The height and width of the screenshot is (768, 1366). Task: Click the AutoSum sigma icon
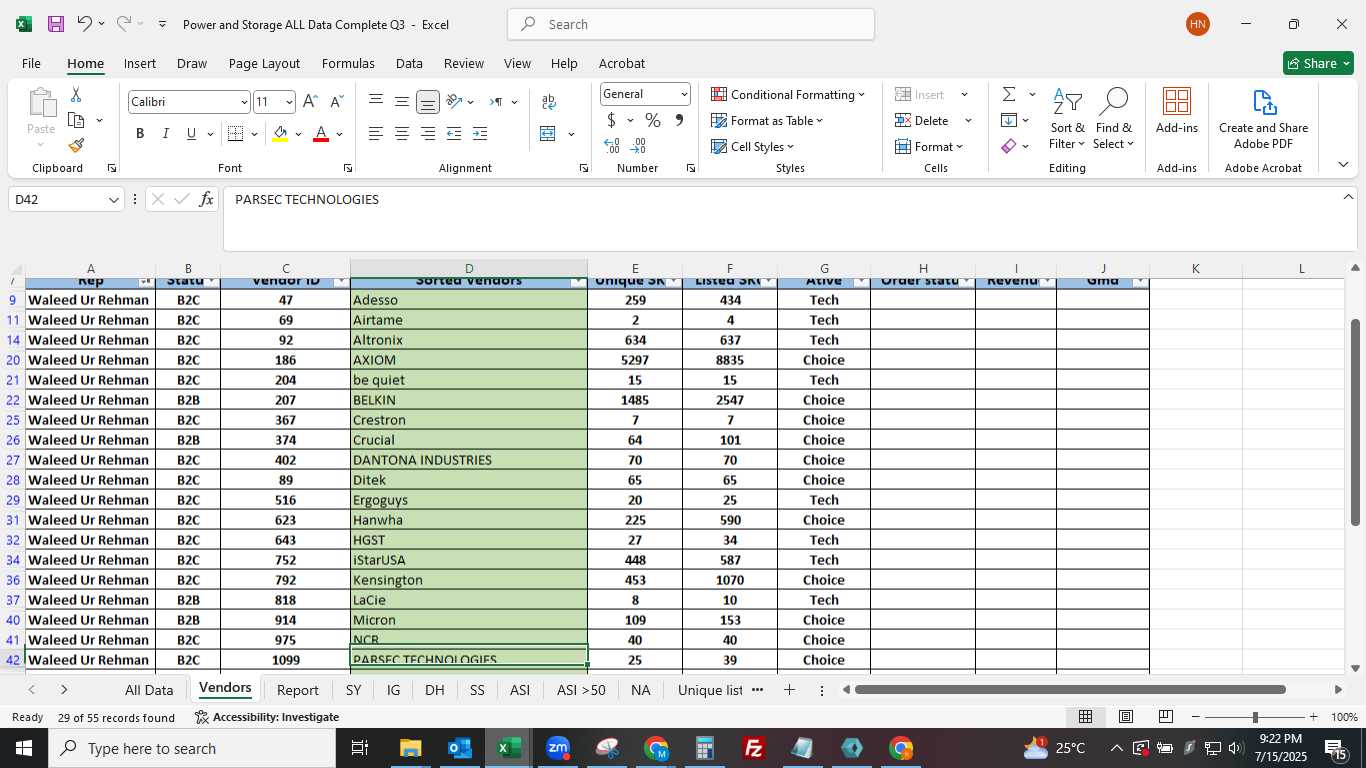click(x=1009, y=94)
